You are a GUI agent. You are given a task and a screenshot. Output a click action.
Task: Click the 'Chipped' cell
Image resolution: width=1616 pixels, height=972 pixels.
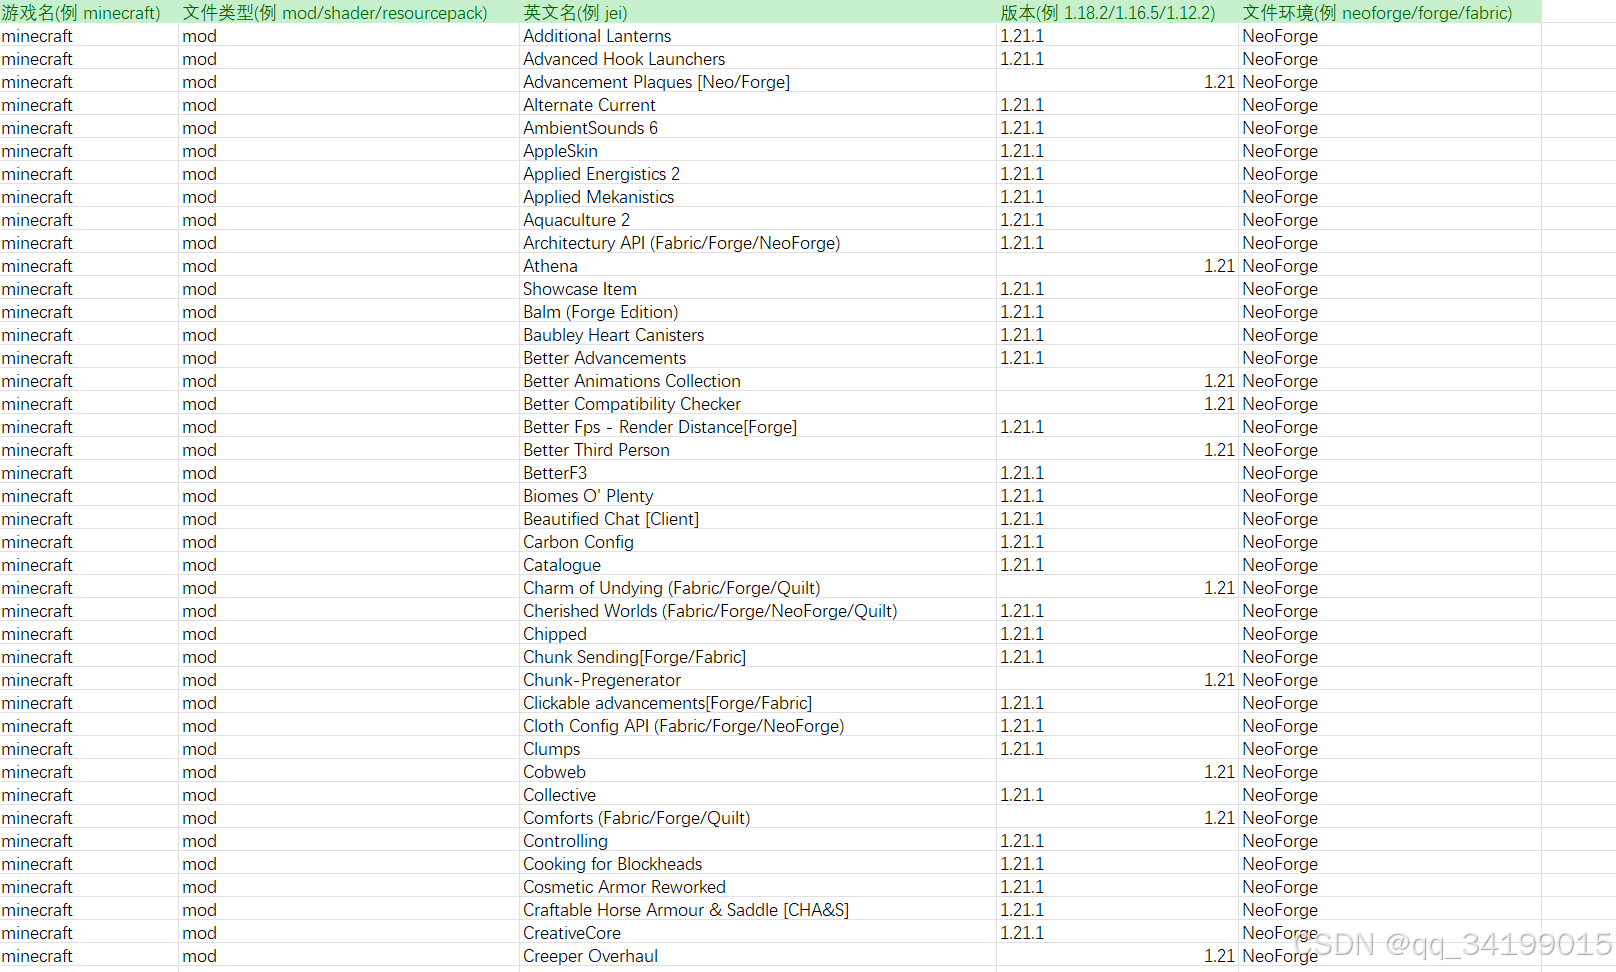(x=758, y=634)
